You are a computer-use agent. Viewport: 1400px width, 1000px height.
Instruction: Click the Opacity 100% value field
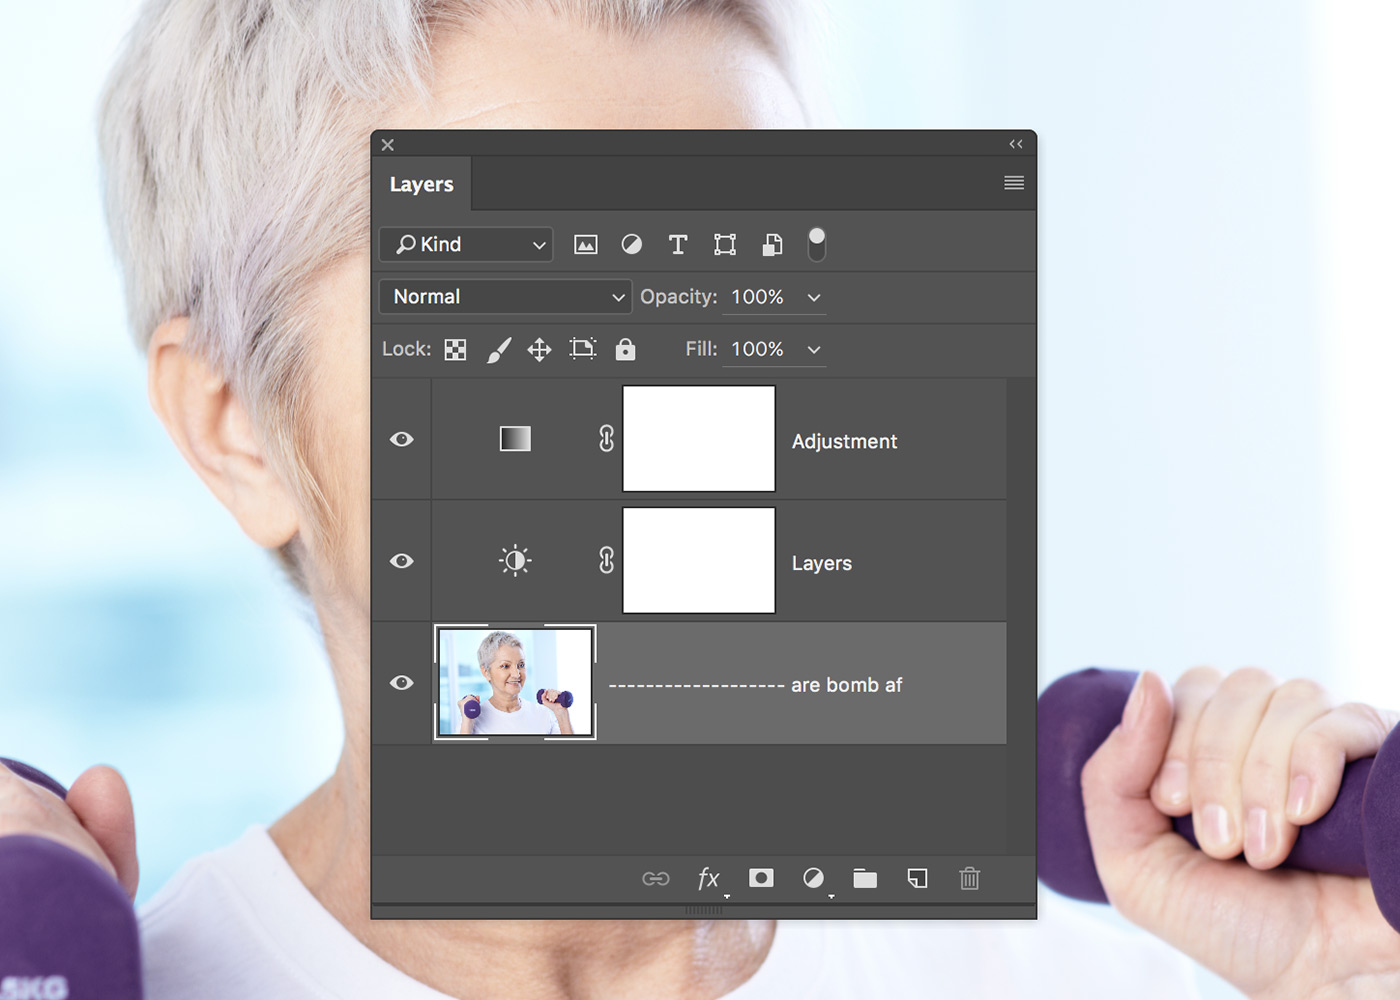click(x=758, y=297)
